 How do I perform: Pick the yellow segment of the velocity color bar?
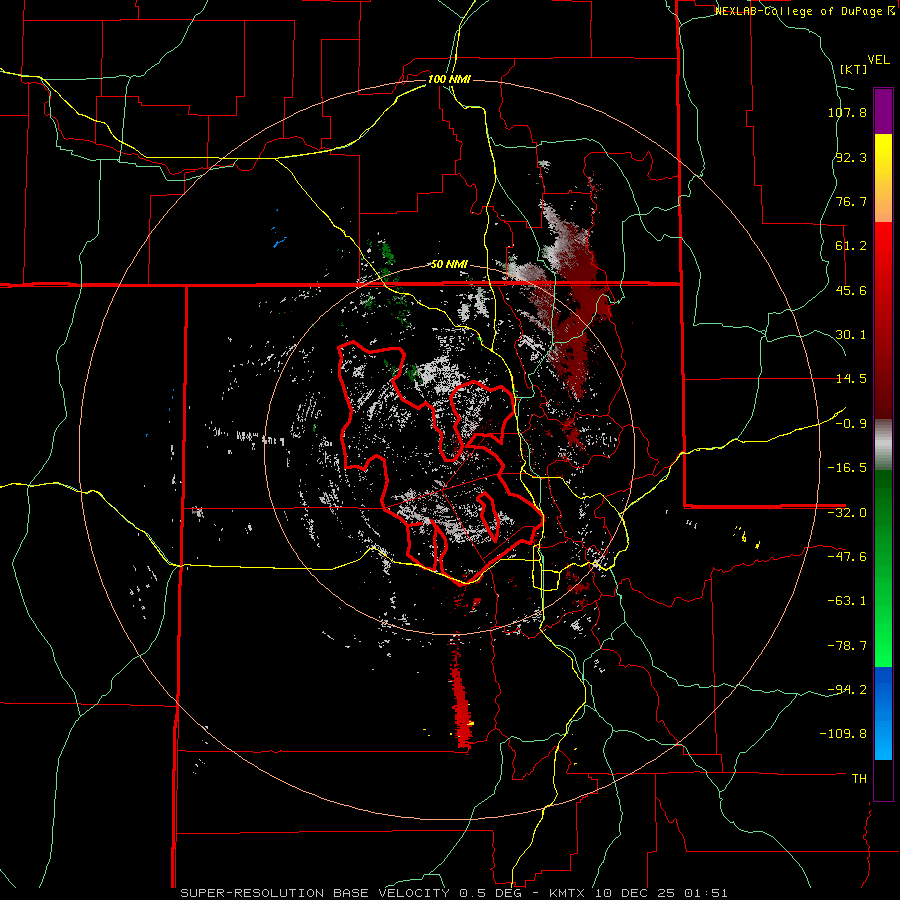pos(883,178)
